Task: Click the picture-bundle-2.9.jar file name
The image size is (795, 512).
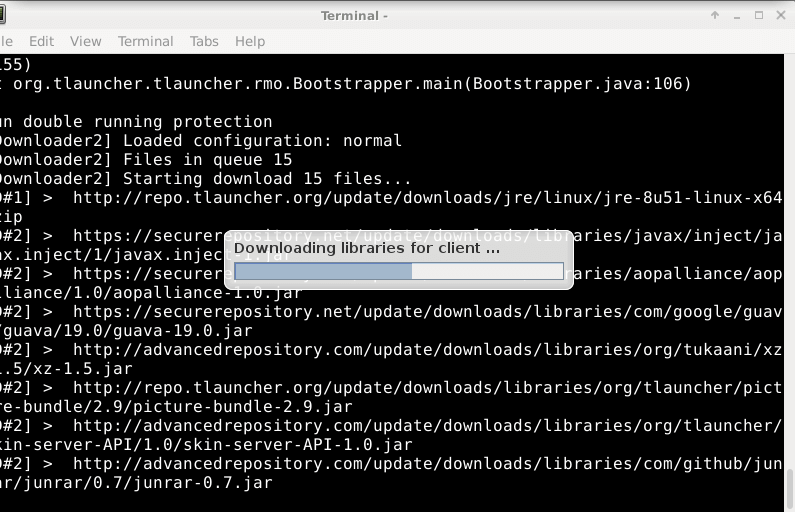Action: (242, 407)
